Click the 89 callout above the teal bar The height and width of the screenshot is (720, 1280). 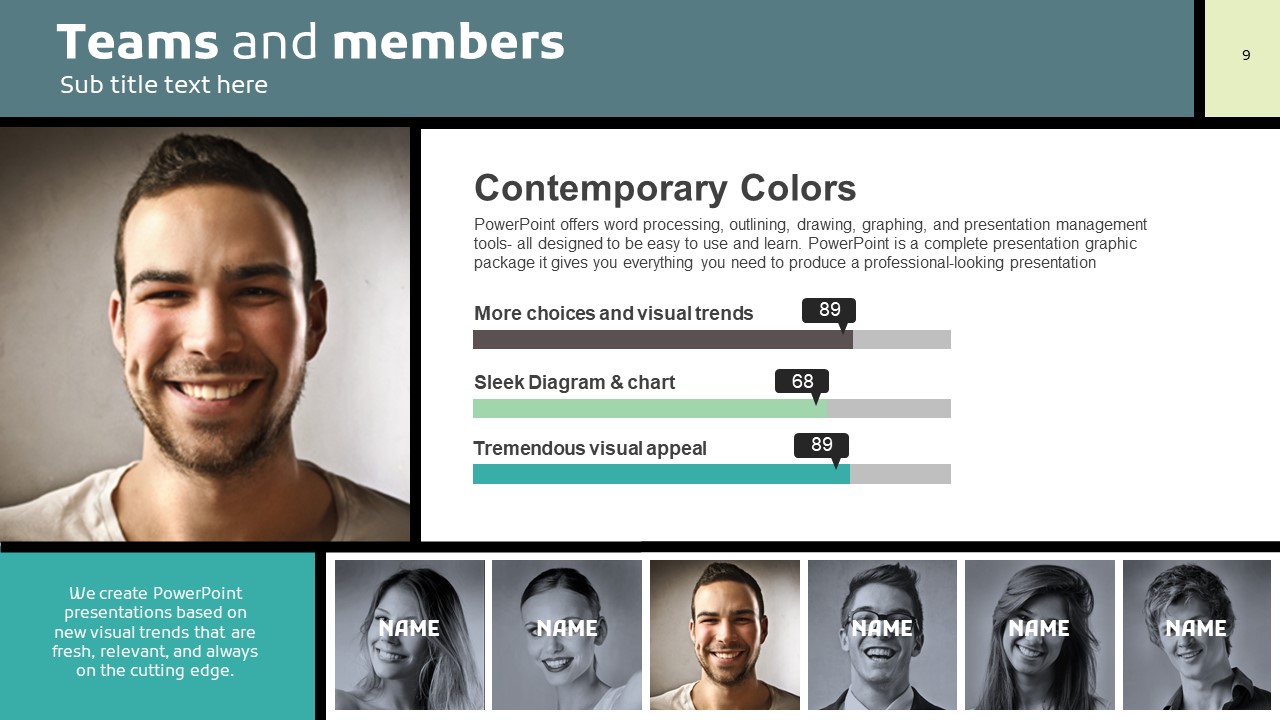(x=821, y=445)
